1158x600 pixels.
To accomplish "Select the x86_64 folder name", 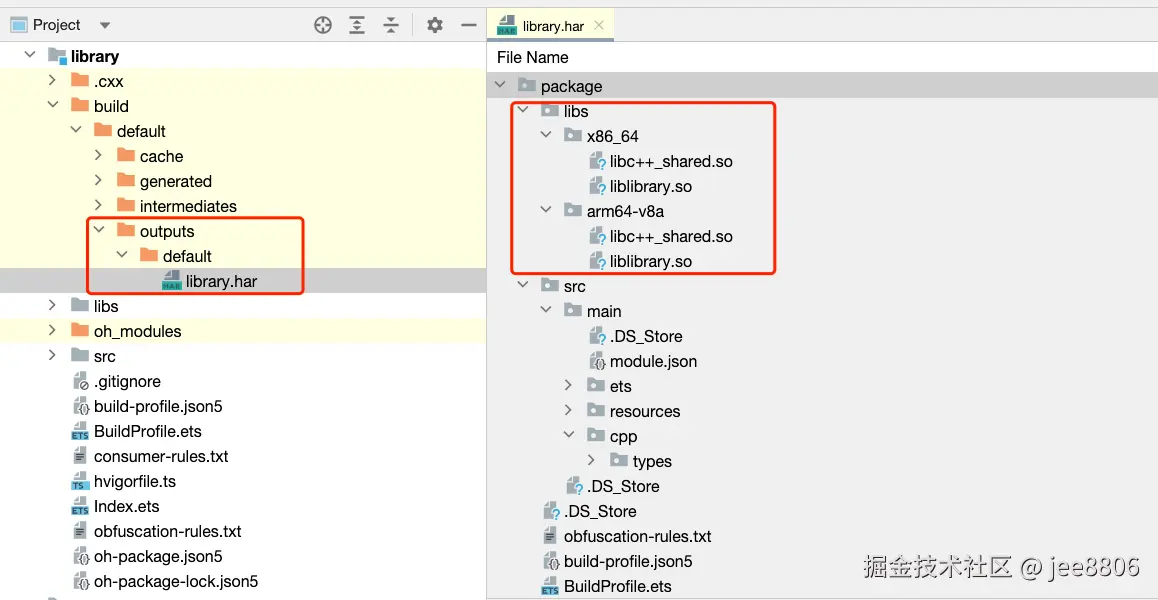I will 613,137.
